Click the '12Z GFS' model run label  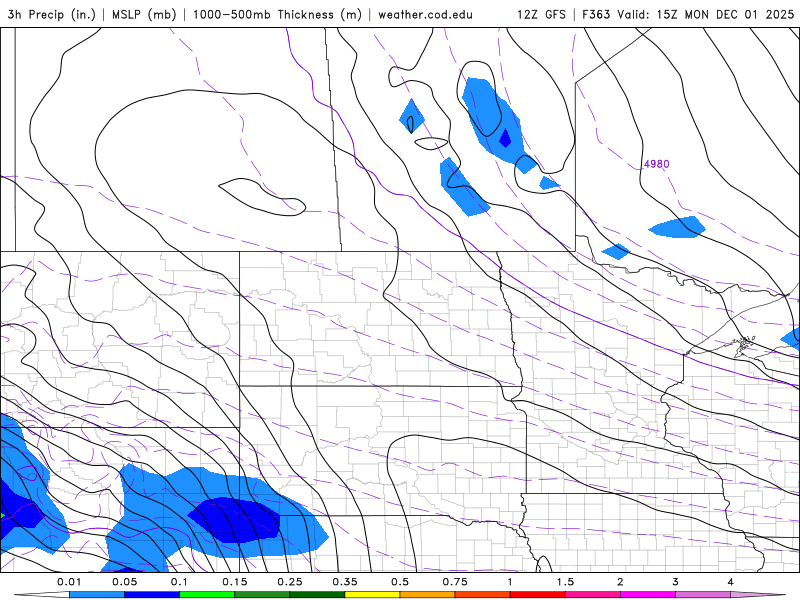point(541,14)
